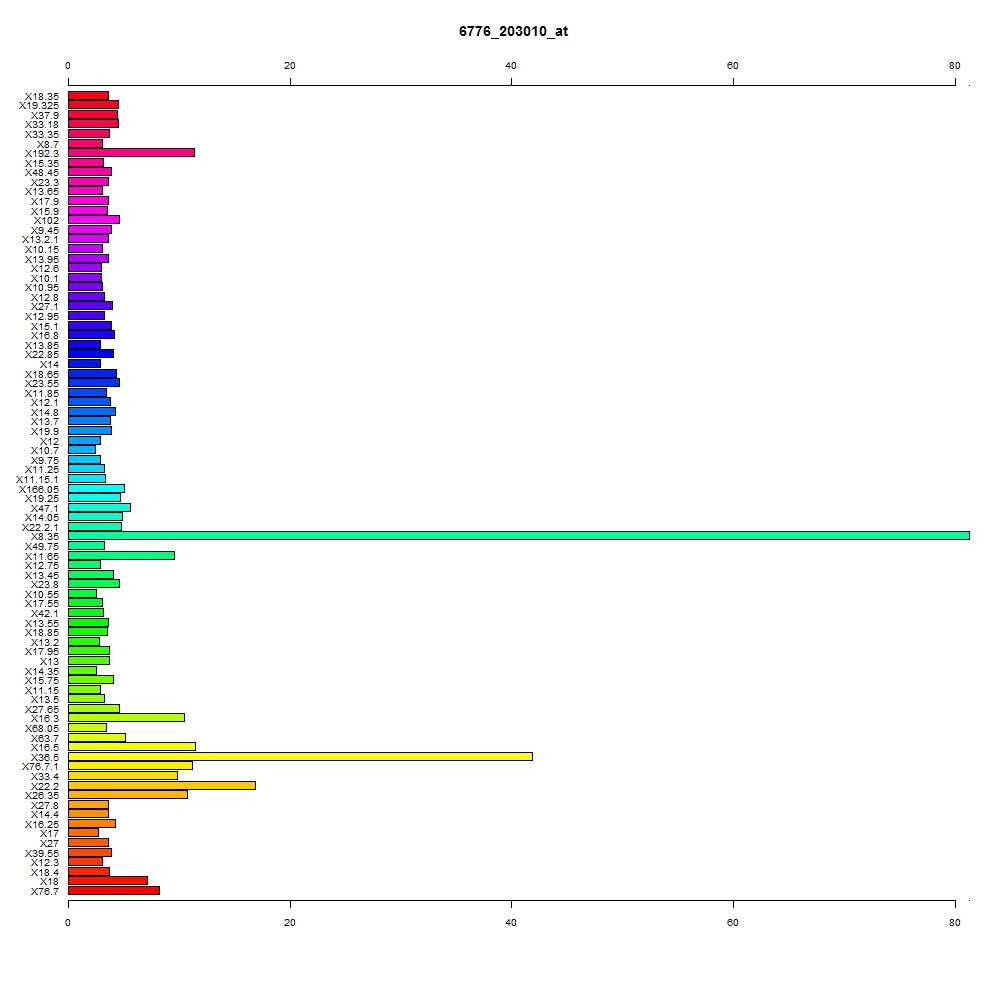Image resolution: width=1000 pixels, height=1000 pixels.
Task: Select the 20 tick on the top axis
Action: coord(290,66)
